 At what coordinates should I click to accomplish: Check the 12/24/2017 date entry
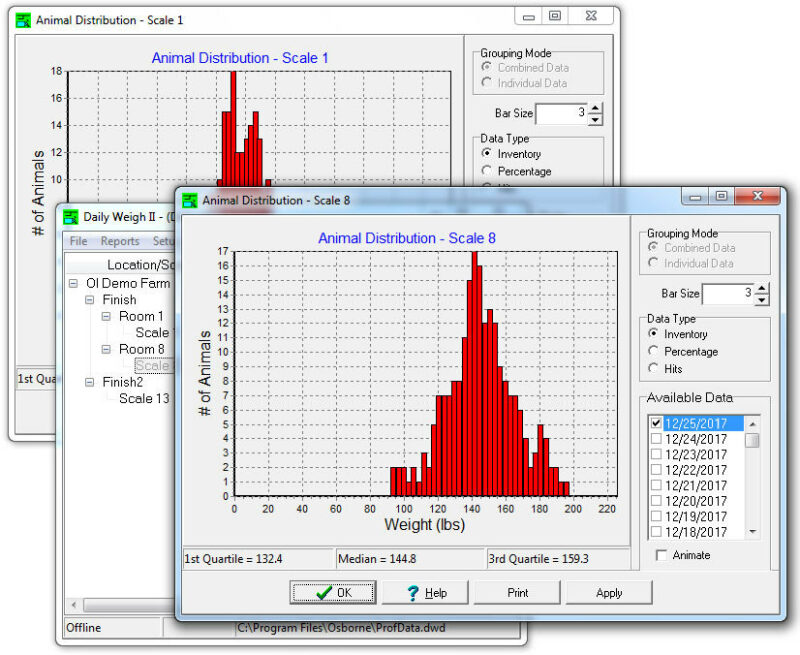[x=654, y=438]
